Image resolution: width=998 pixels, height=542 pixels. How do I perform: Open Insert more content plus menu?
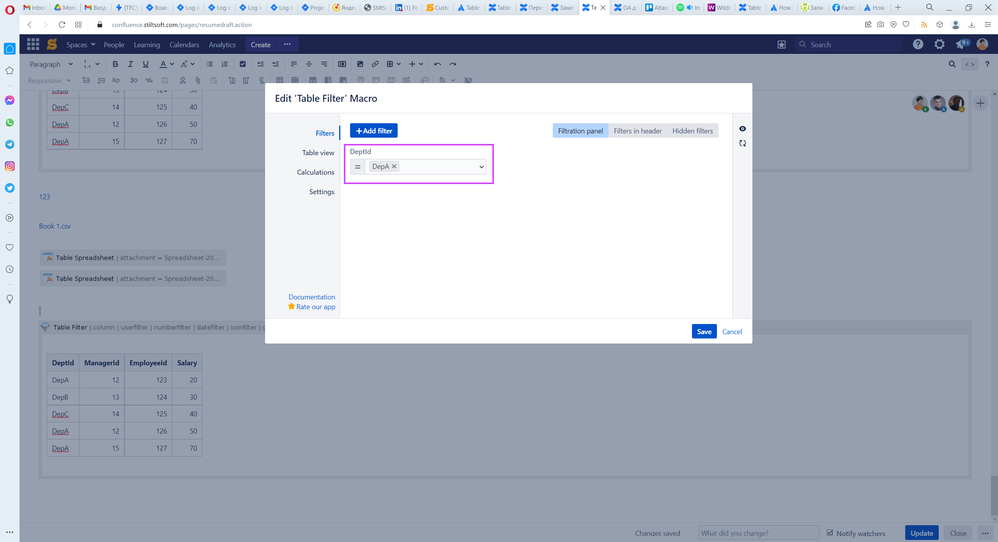coord(416,64)
